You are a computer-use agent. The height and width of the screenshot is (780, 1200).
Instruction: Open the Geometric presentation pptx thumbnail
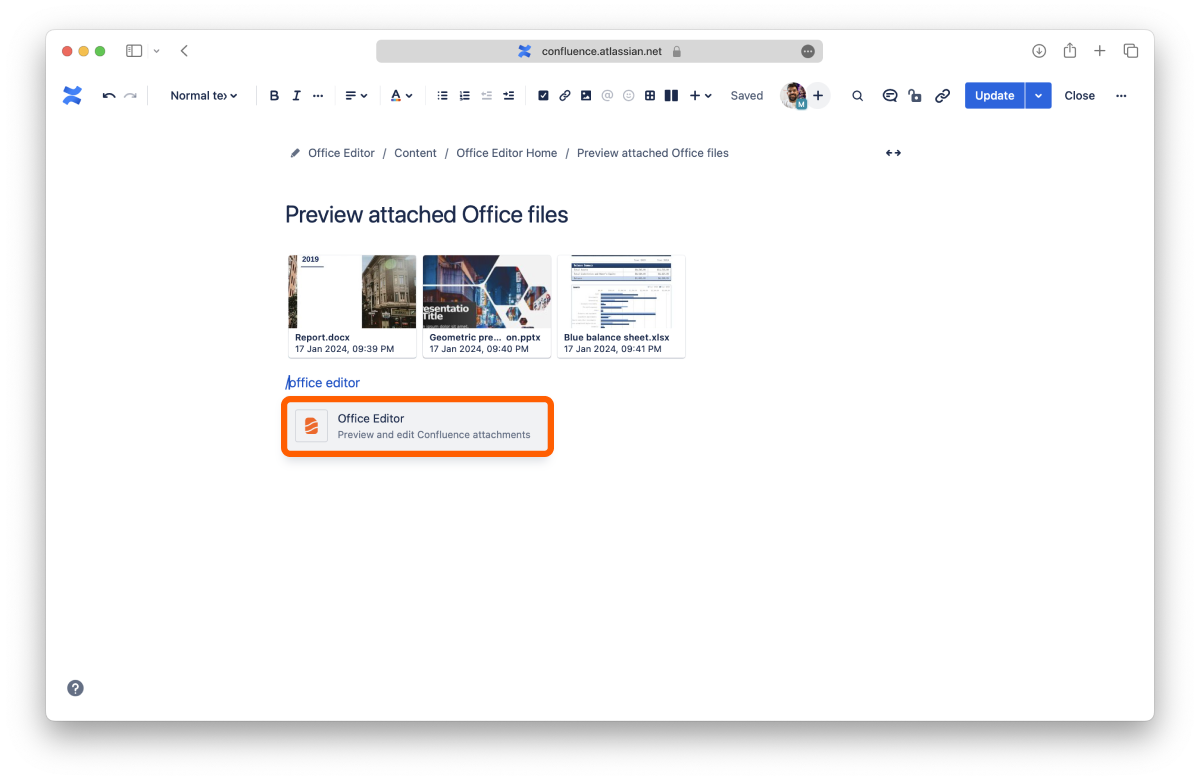[487, 306]
